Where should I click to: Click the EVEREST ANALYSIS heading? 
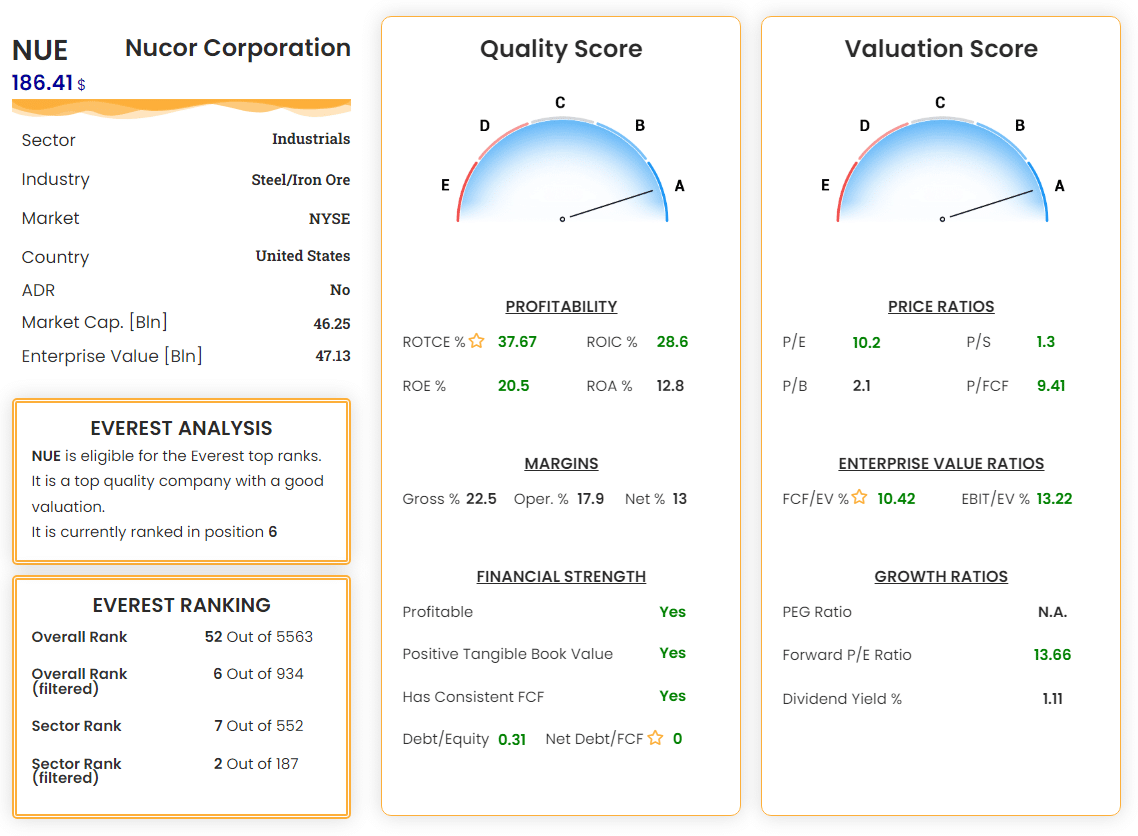tap(181, 428)
